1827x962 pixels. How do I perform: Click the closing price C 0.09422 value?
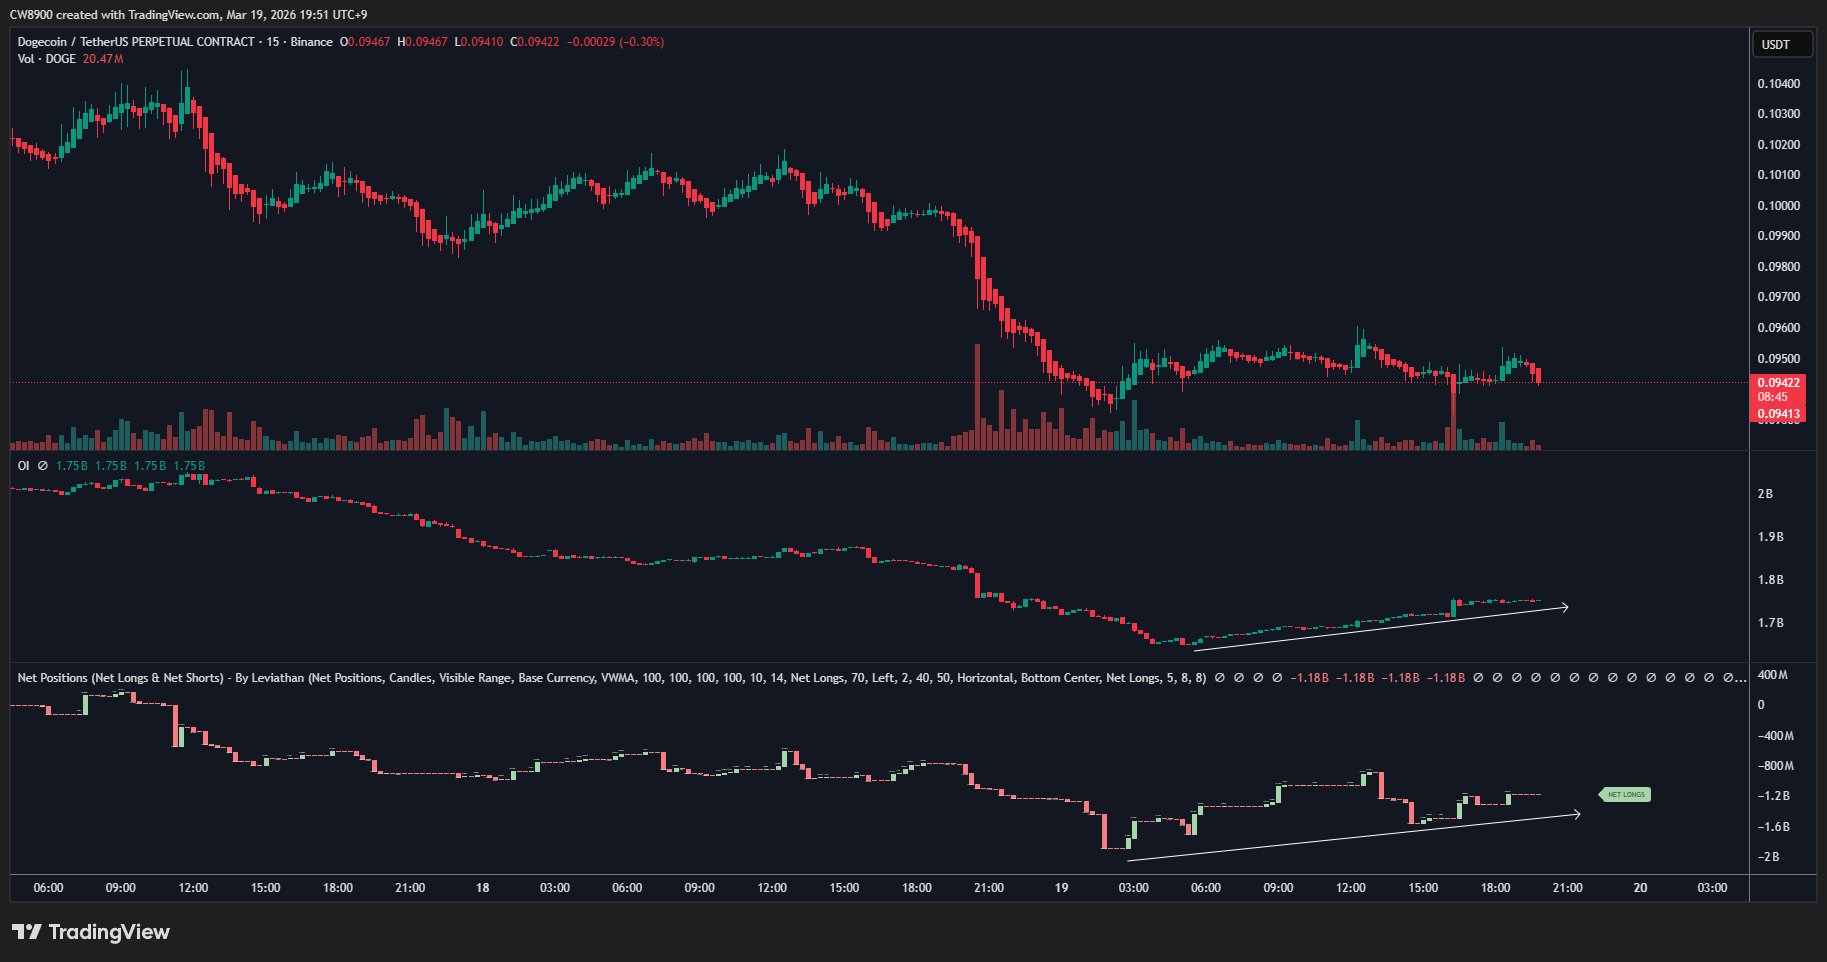pyautogui.click(x=535, y=42)
